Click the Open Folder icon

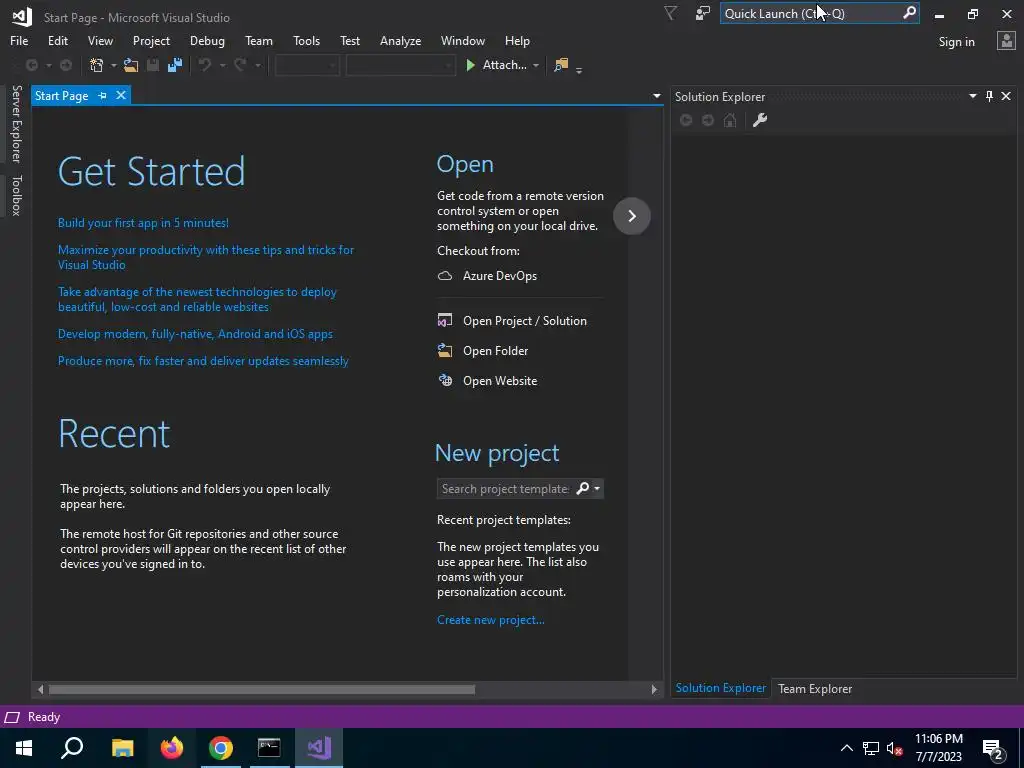(445, 351)
